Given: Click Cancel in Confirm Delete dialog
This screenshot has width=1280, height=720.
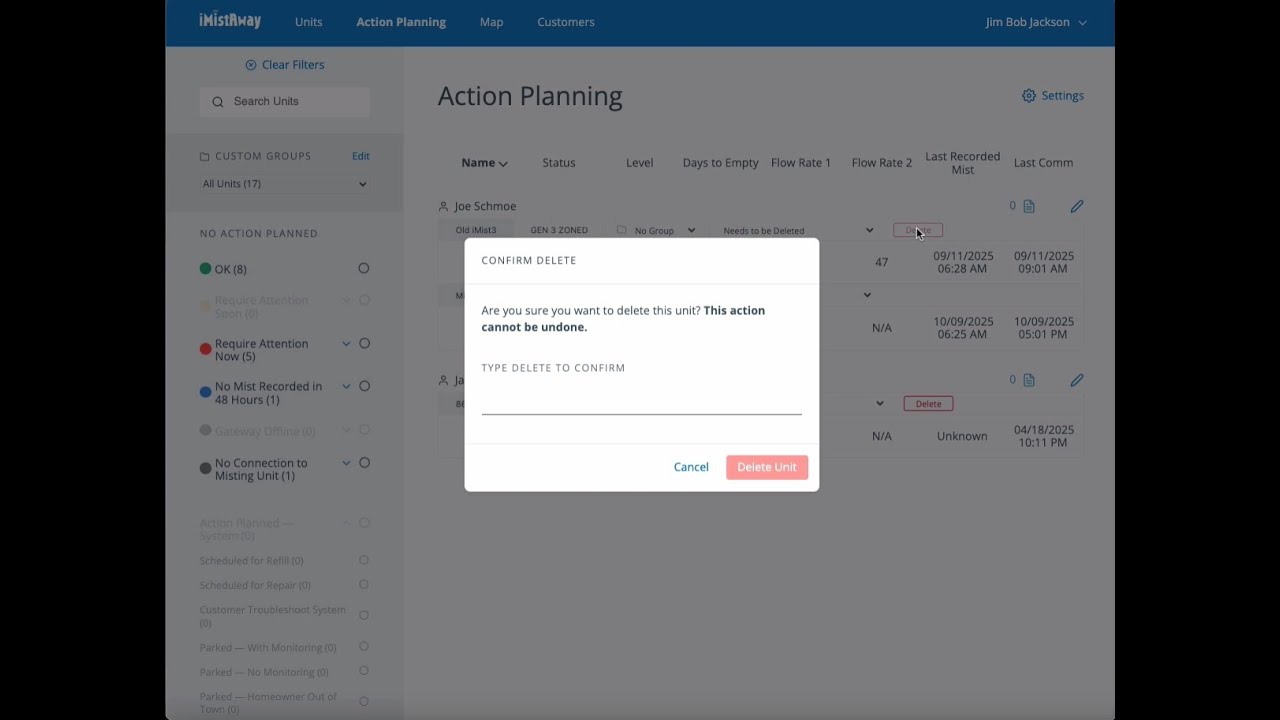Looking at the screenshot, I should (691, 467).
